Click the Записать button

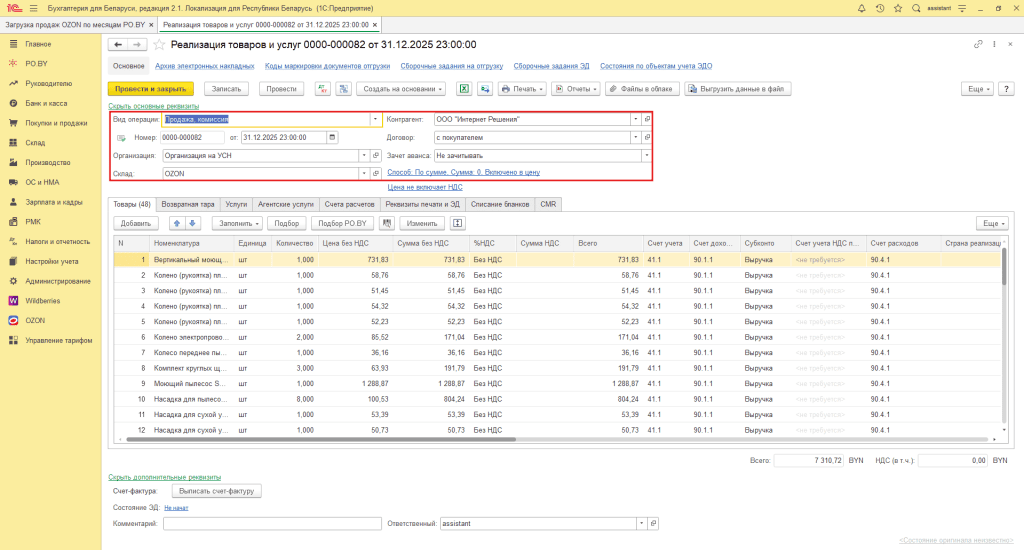pos(226,89)
